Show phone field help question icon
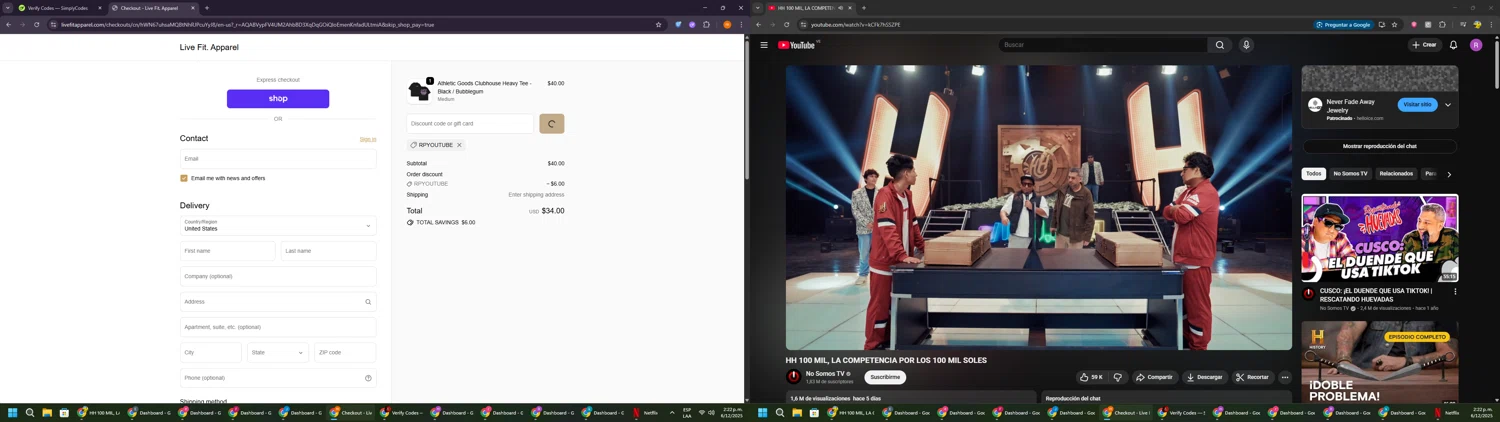Viewport: 1500px width, 422px height. coord(368,378)
